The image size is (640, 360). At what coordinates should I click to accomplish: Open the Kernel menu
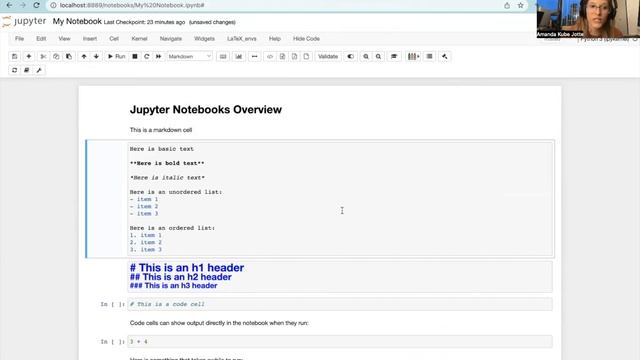tap(139, 39)
